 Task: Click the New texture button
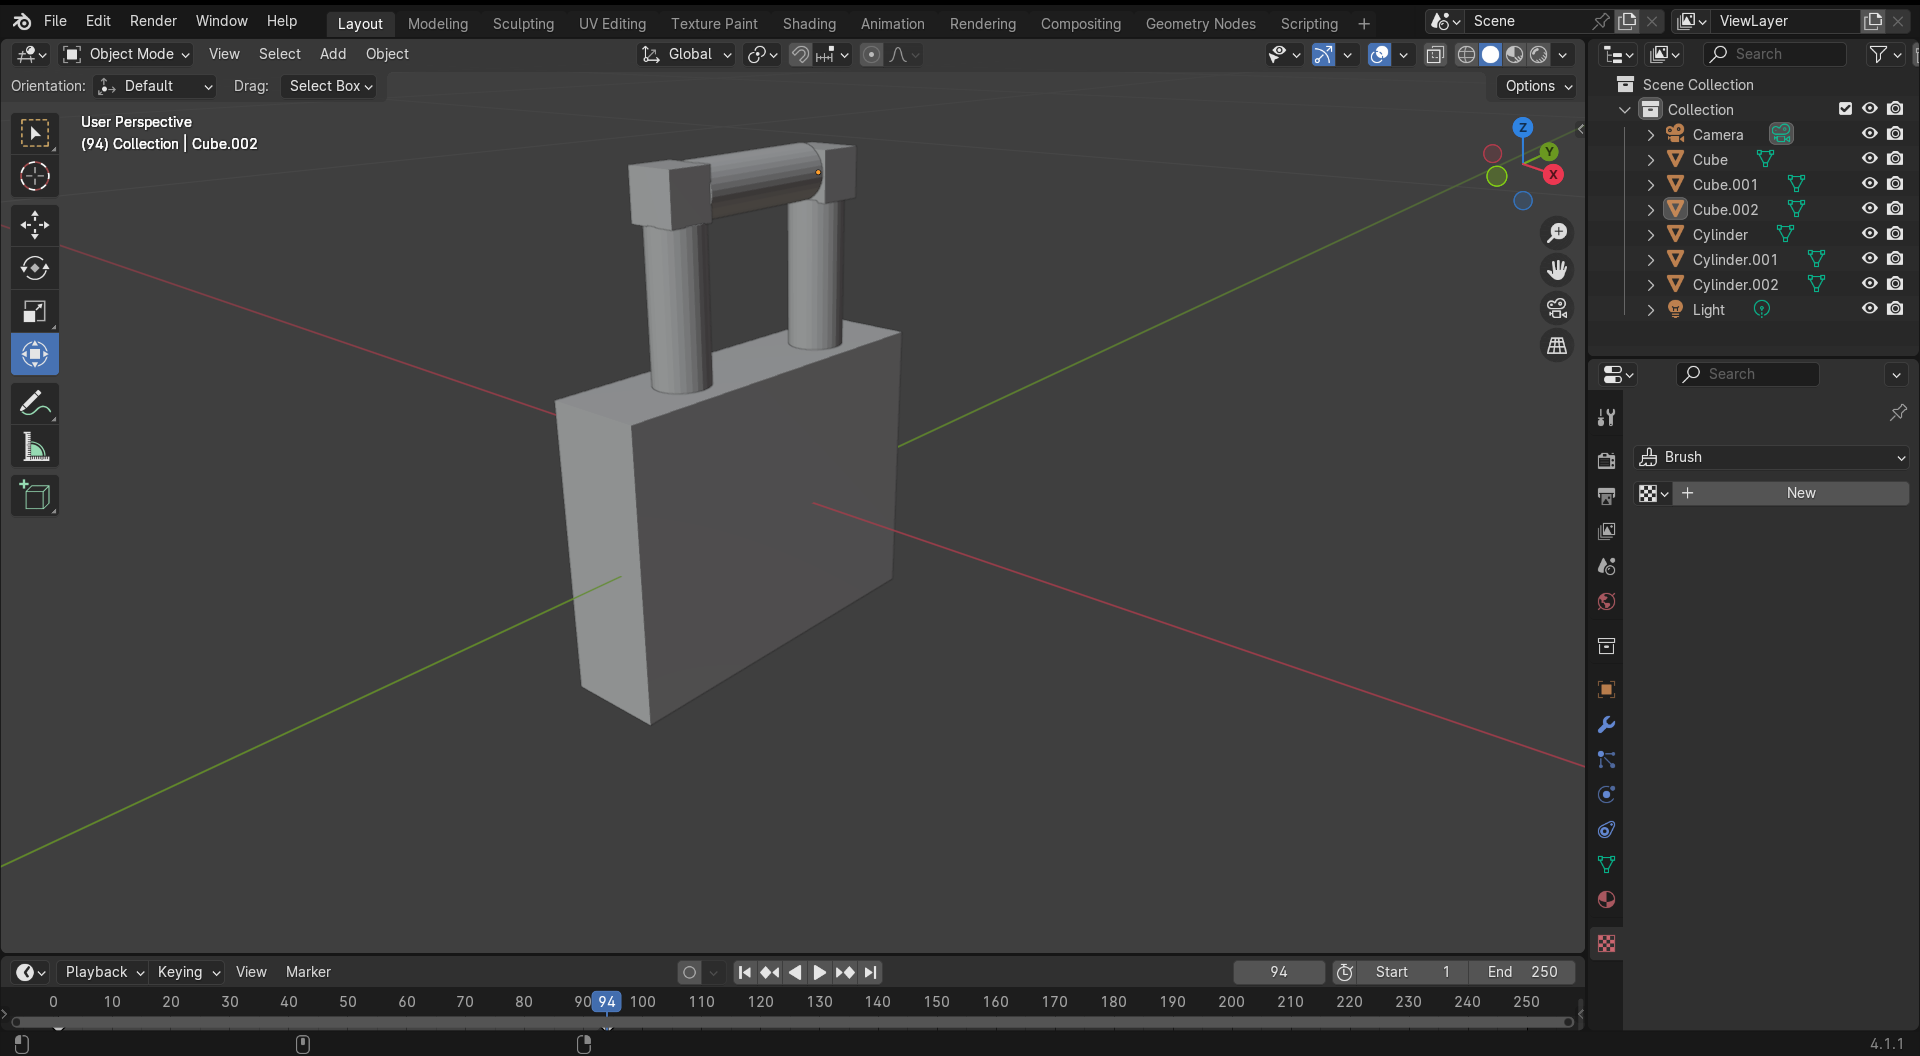(x=1792, y=493)
